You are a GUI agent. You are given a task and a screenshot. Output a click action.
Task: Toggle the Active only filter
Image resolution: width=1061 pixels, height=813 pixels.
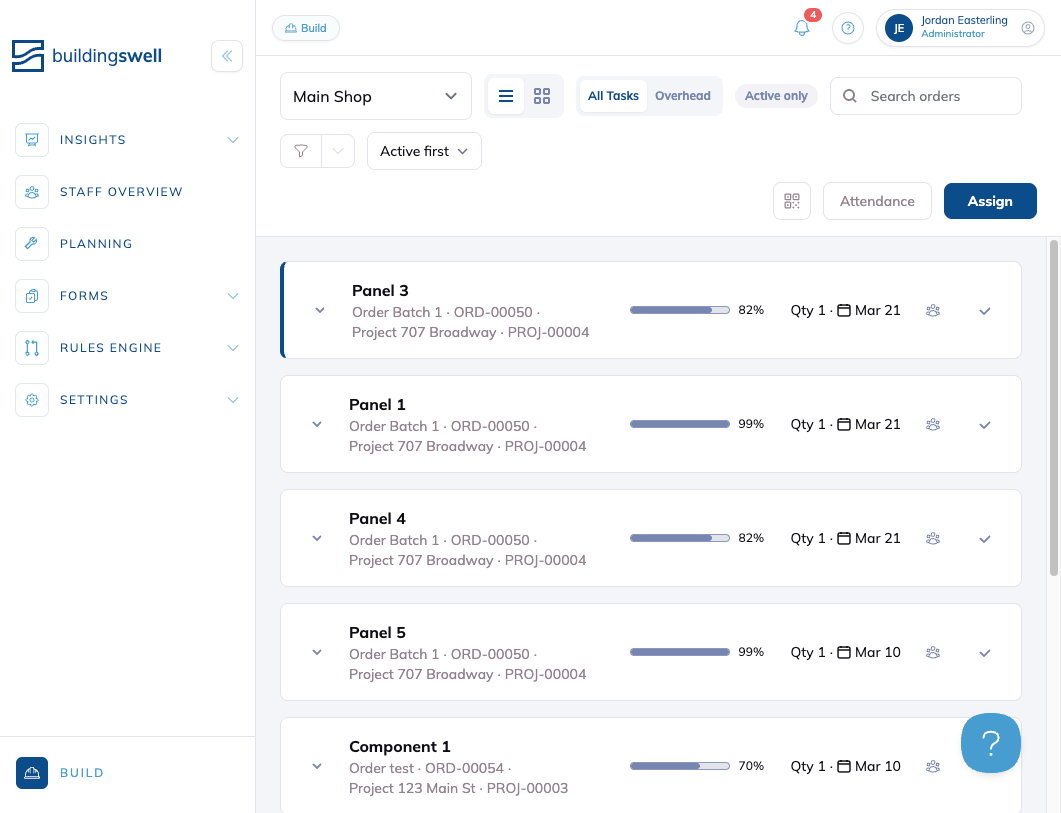coord(776,96)
